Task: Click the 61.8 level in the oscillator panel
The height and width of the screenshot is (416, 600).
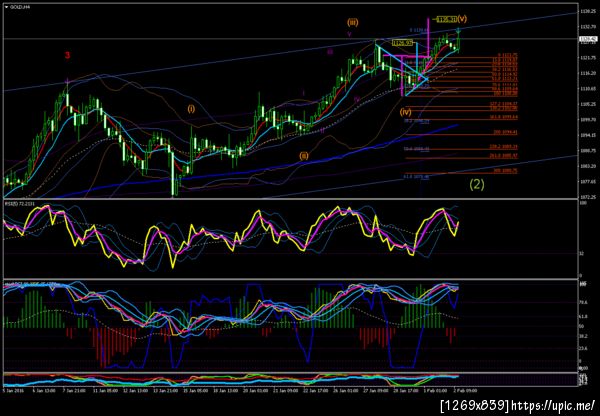Action: point(583,317)
